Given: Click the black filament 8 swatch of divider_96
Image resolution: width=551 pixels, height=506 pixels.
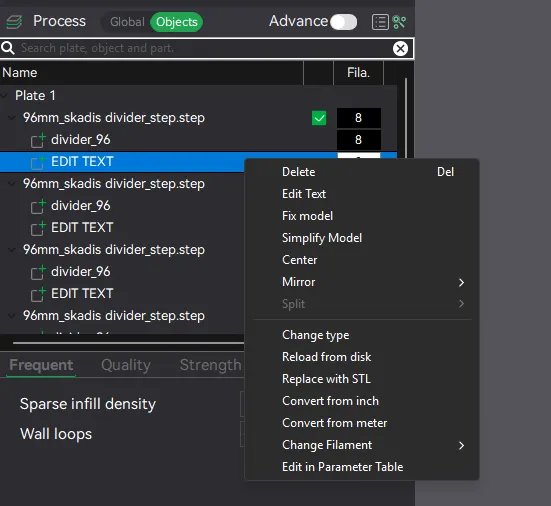Looking at the screenshot, I should 358,140.
